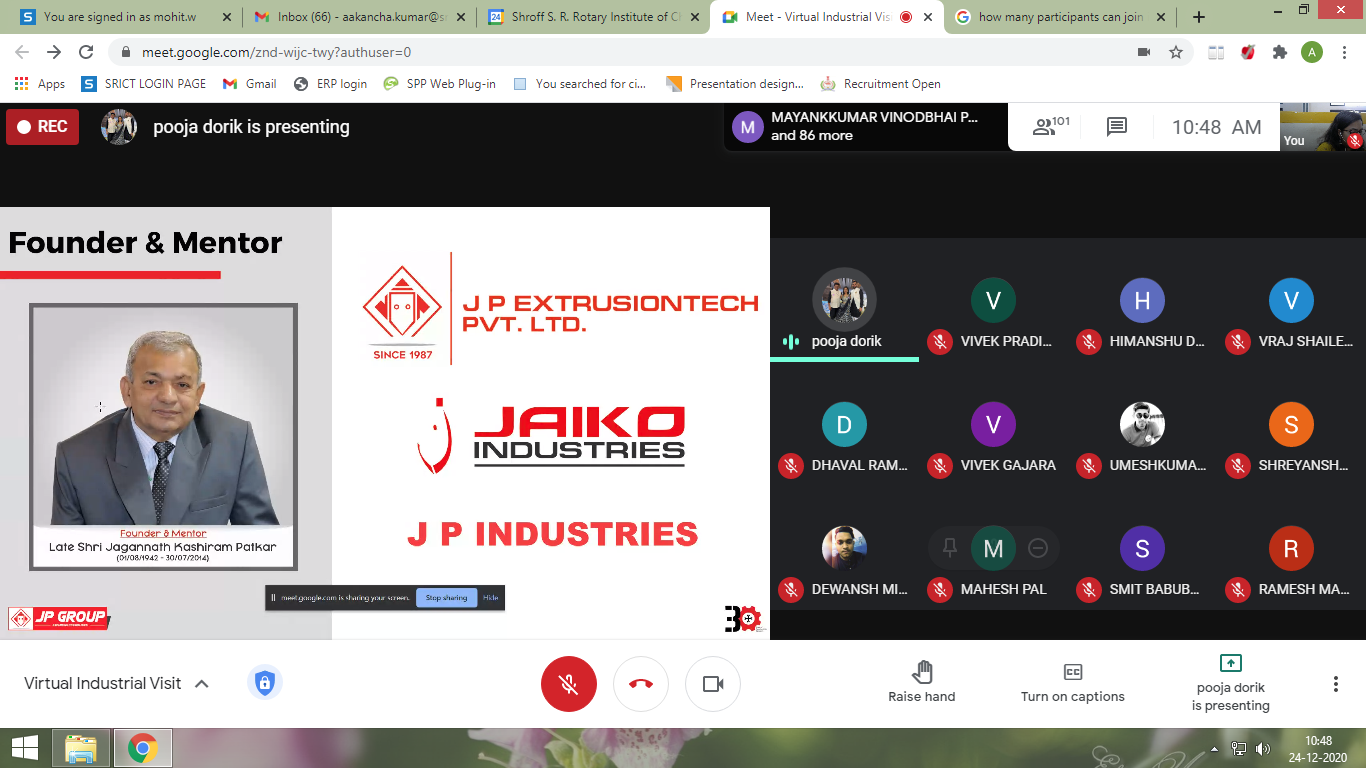The width and height of the screenshot is (1366, 768).
Task: Open Presentation design... bookmark
Action: (x=735, y=84)
